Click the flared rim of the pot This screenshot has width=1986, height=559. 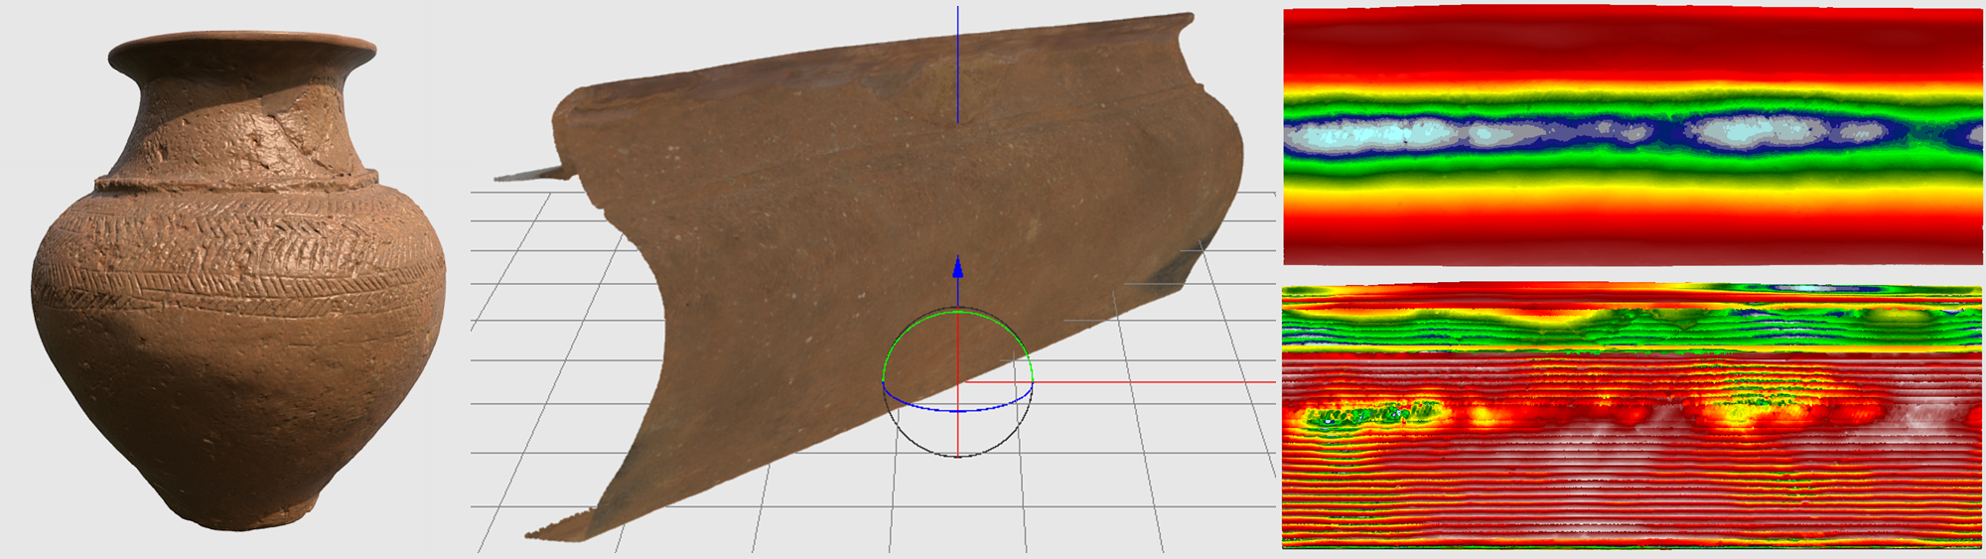242,50
